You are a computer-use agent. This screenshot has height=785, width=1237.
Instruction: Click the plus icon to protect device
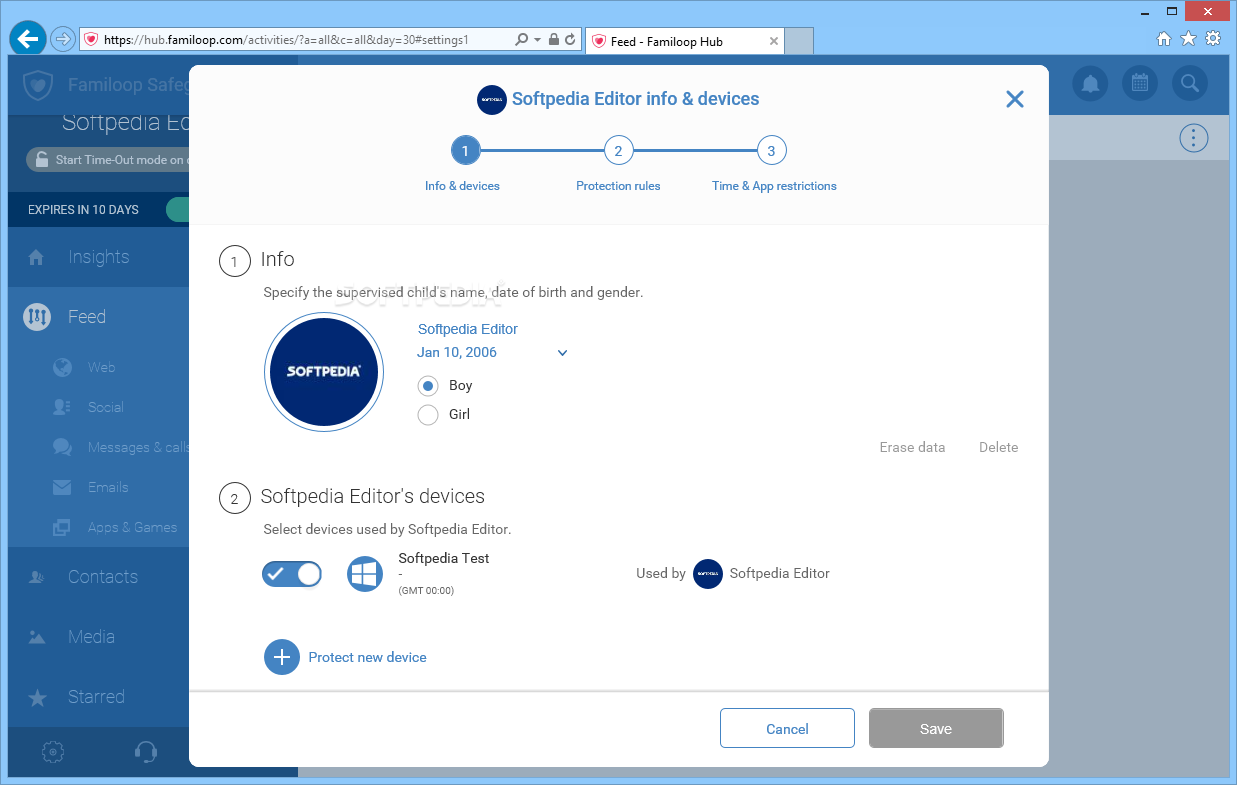(282, 657)
